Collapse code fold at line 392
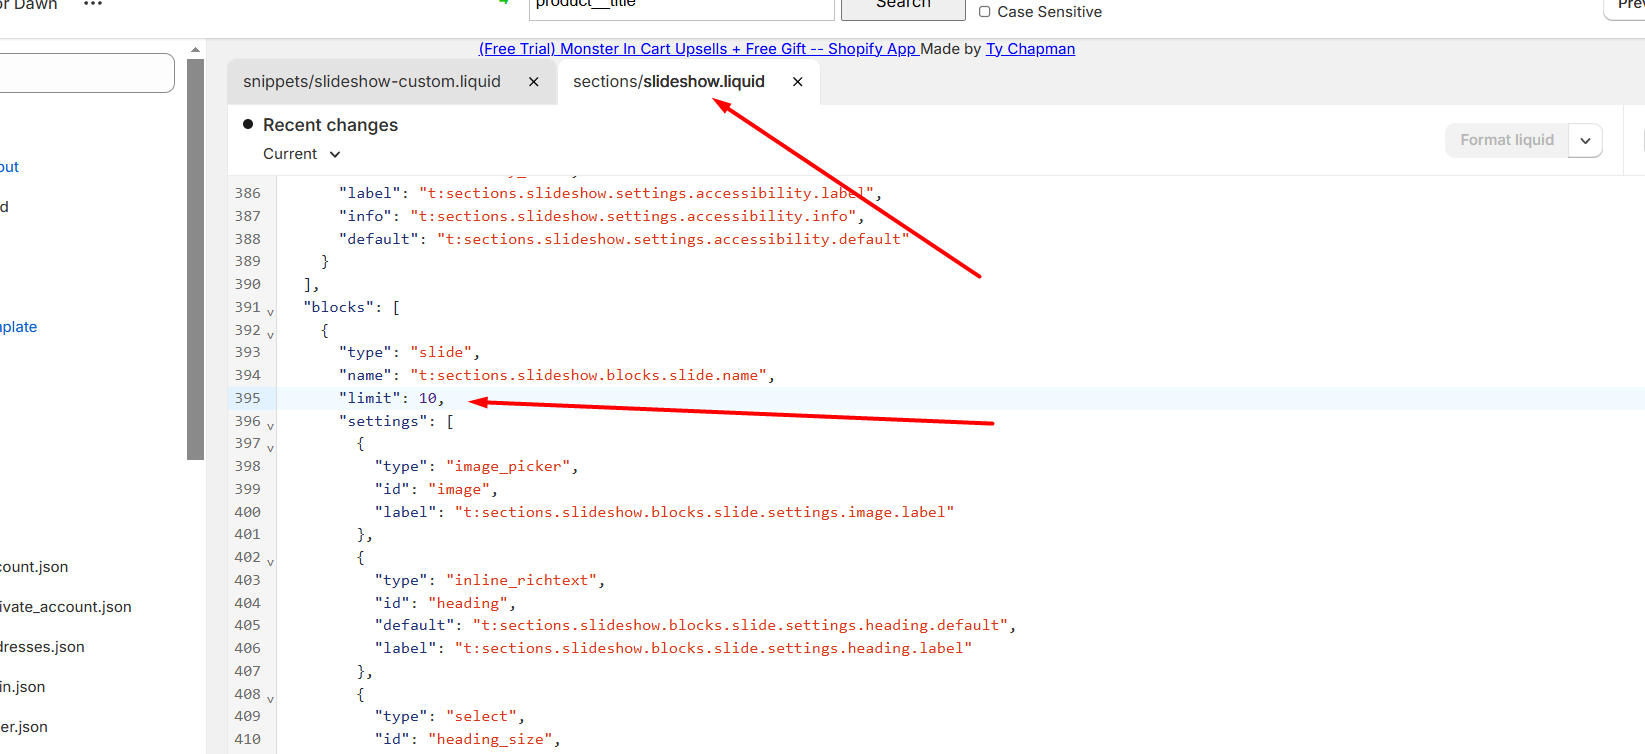The image size is (1645, 754). (270, 335)
